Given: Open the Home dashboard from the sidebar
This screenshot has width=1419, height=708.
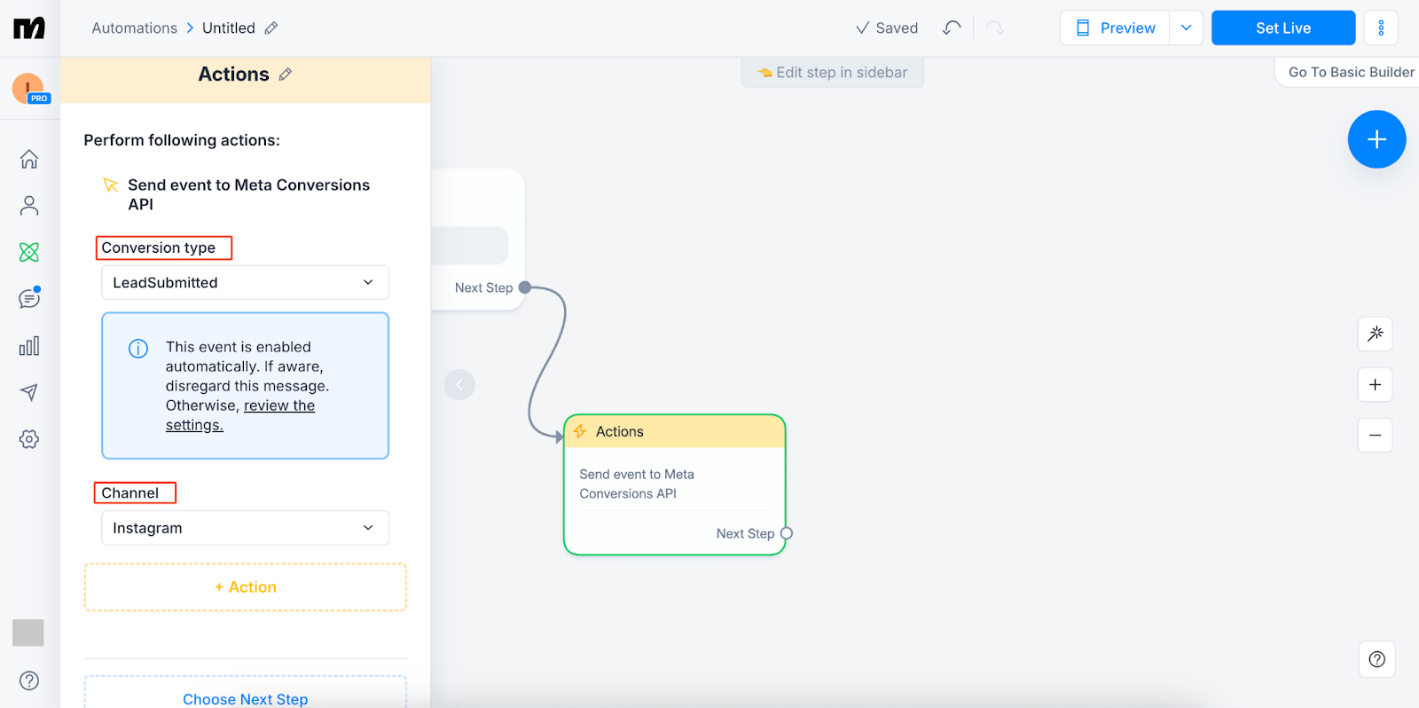Looking at the screenshot, I should point(29,158).
